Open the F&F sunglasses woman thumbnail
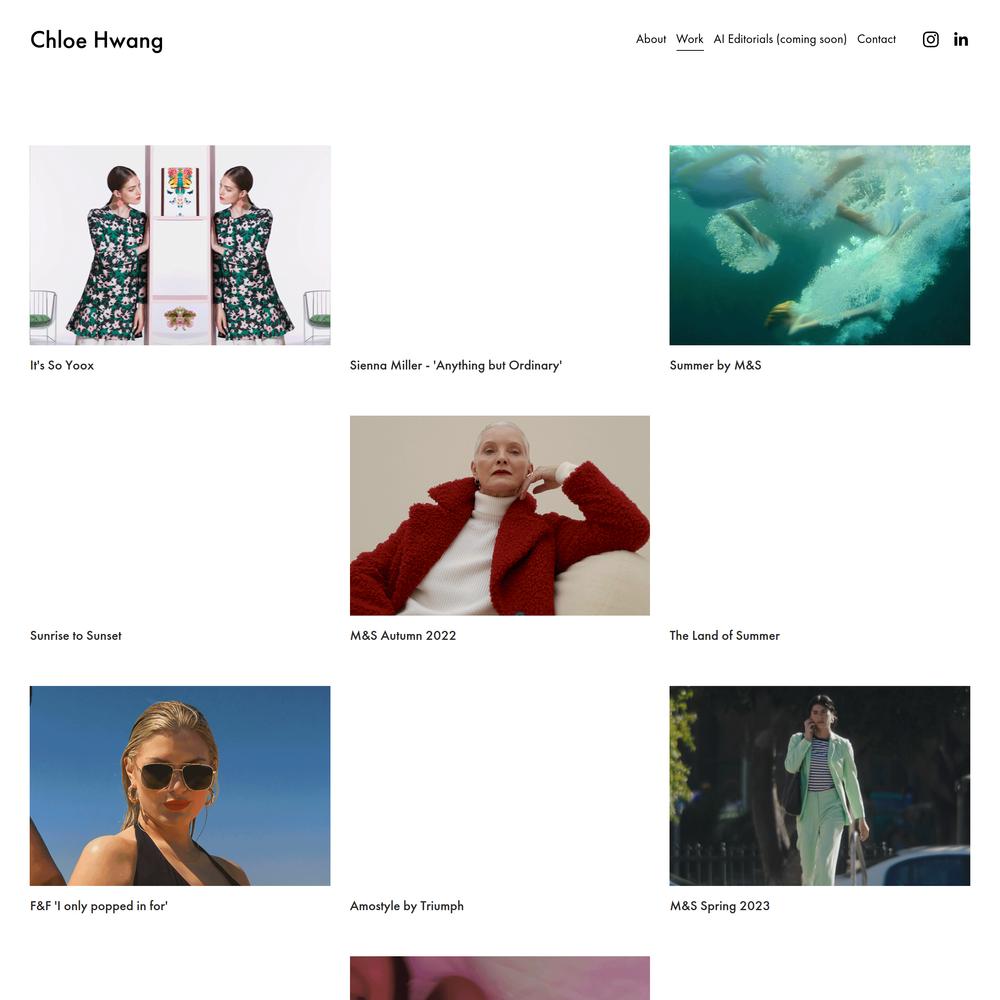 pyautogui.click(x=180, y=786)
